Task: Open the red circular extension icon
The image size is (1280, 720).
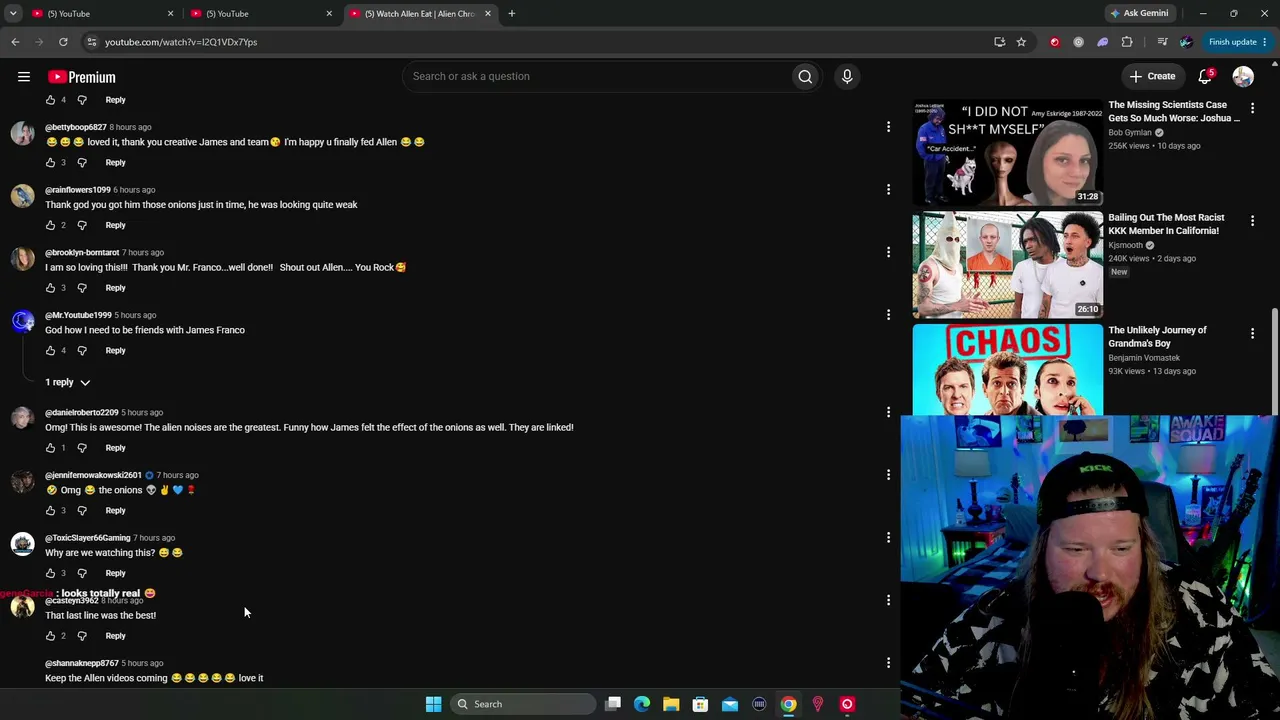Action: tap(1054, 42)
